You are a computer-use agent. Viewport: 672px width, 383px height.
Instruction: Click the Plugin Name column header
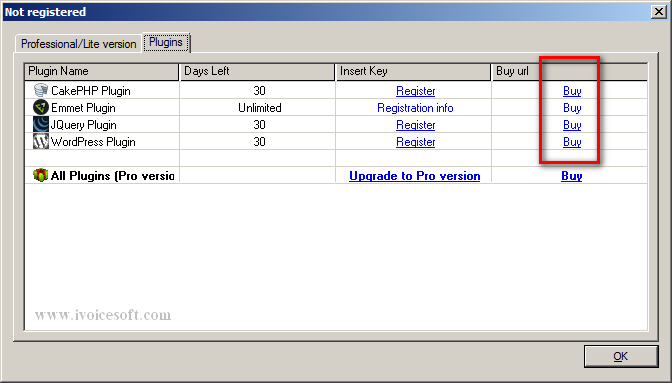click(102, 72)
